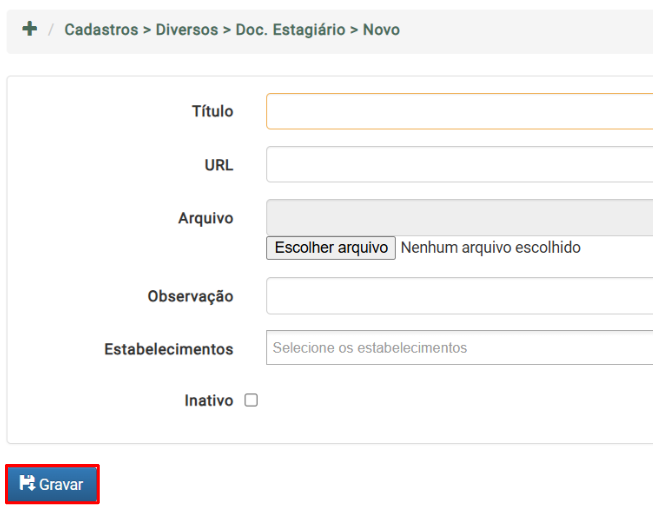Screen dimensions: 653x512
Task: Select Diversos in the breadcrumb path
Action: pyautogui.click(x=187, y=30)
